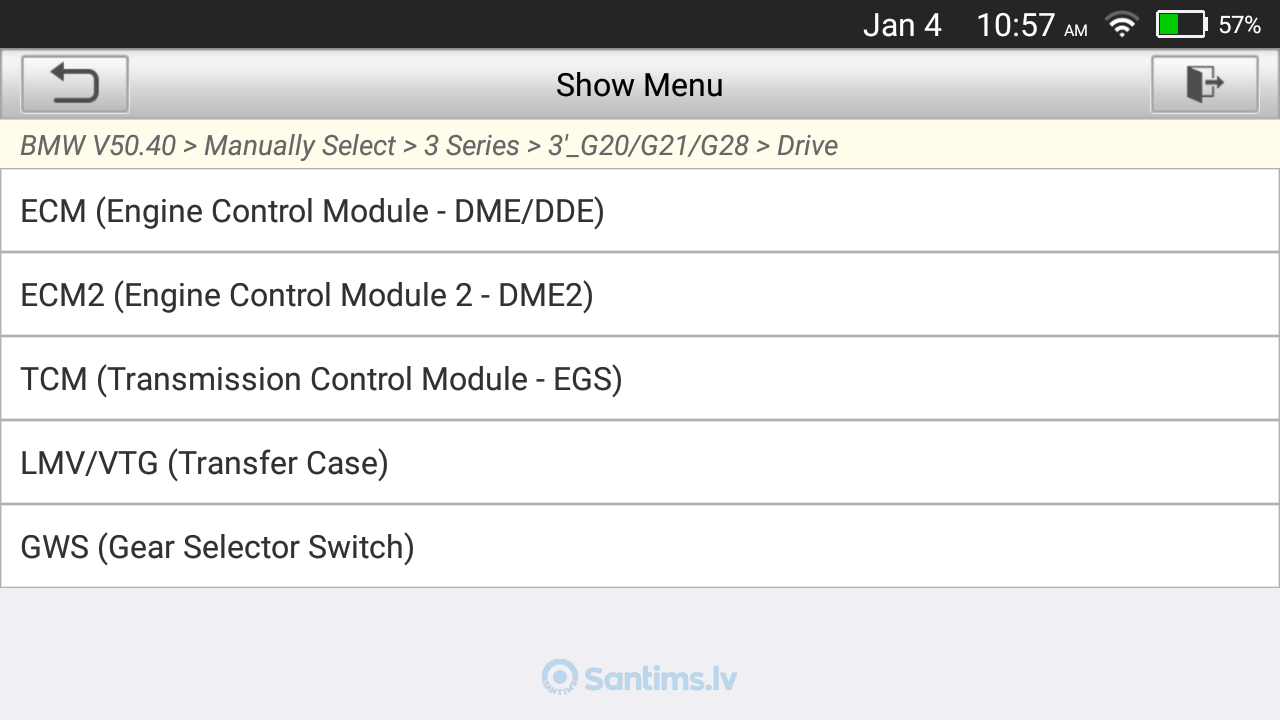This screenshot has height=720, width=1280.
Task: Tap the 10:57 AM clock
Action: click(1032, 25)
